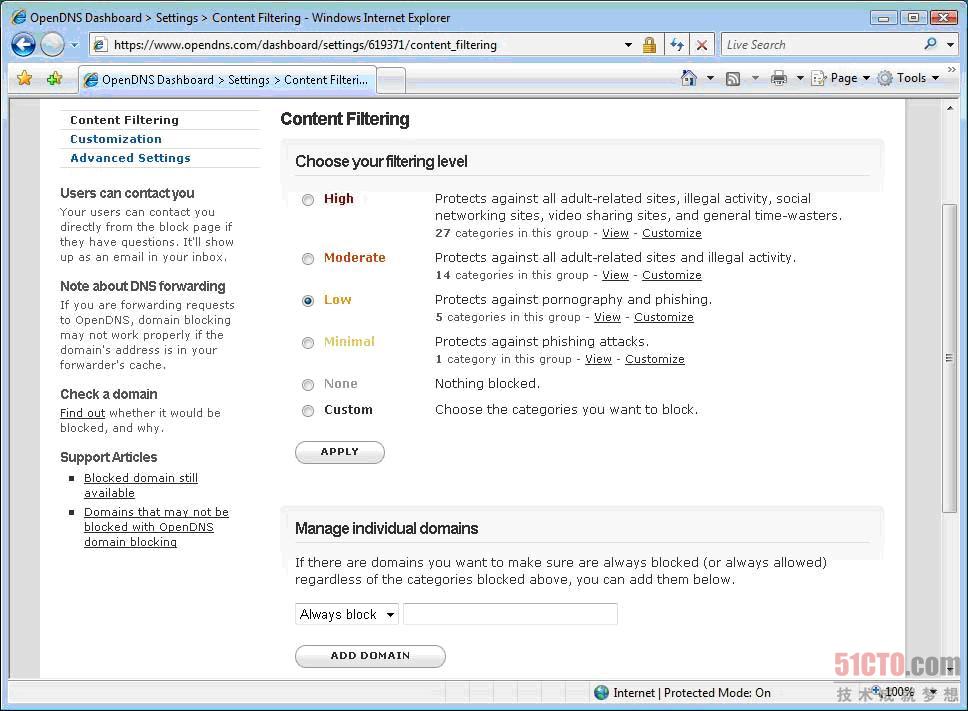Click the ADD DOMAIN button
This screenshot has height=711, width=968.
point(370,656)
